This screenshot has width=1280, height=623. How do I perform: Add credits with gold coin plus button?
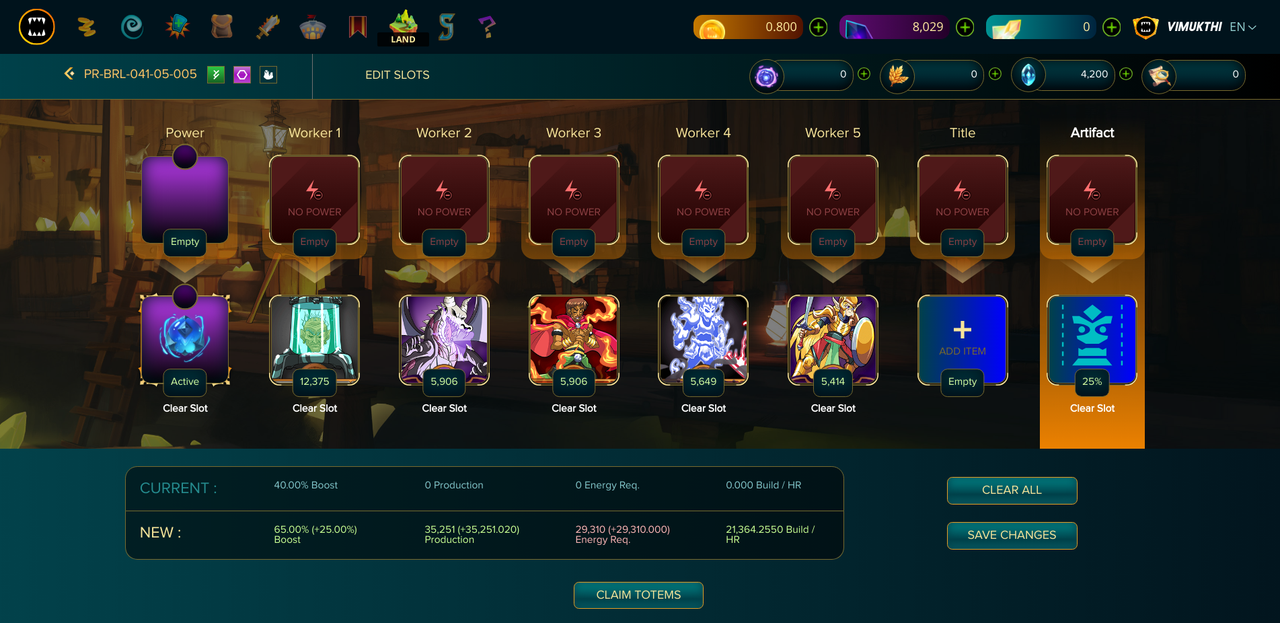point(818,27)
